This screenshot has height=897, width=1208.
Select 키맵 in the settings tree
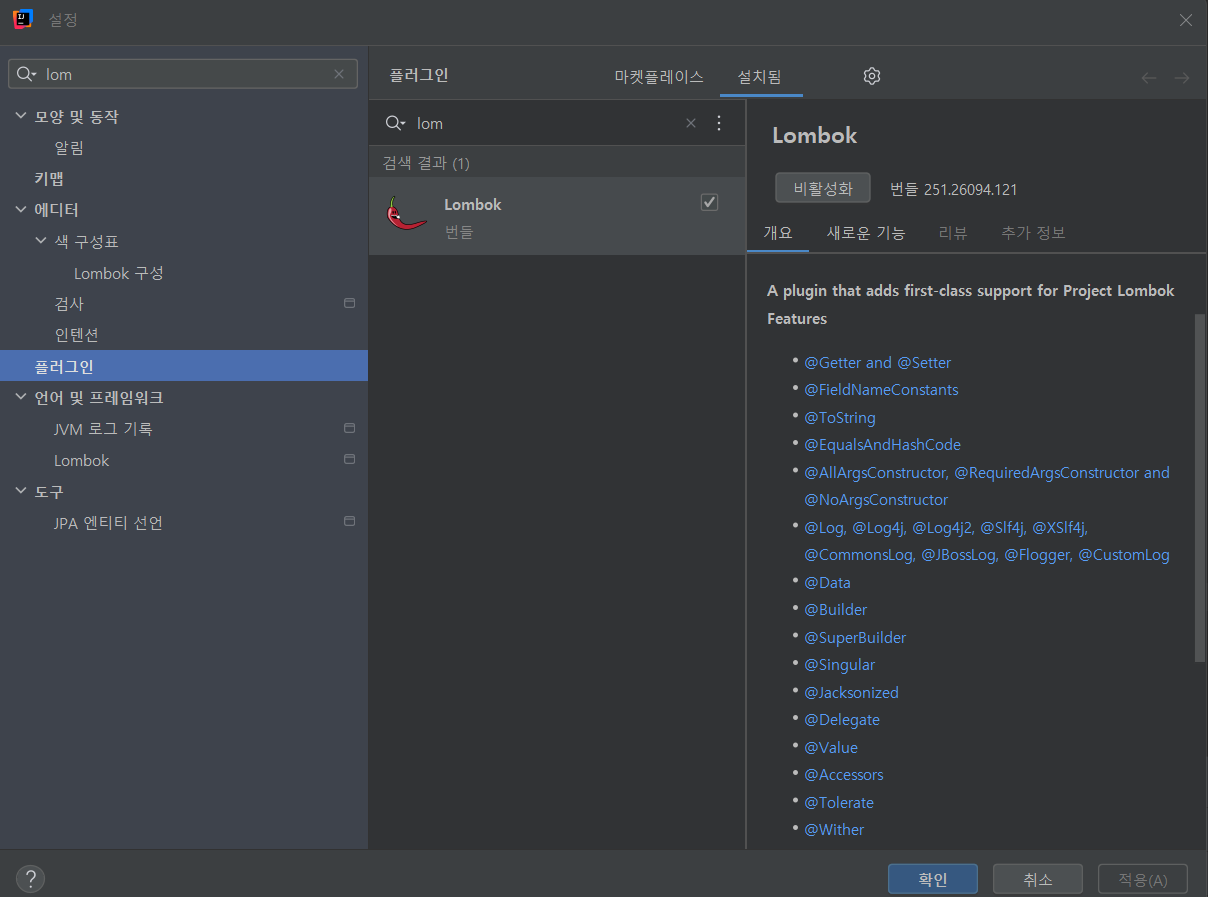point(49,179)
